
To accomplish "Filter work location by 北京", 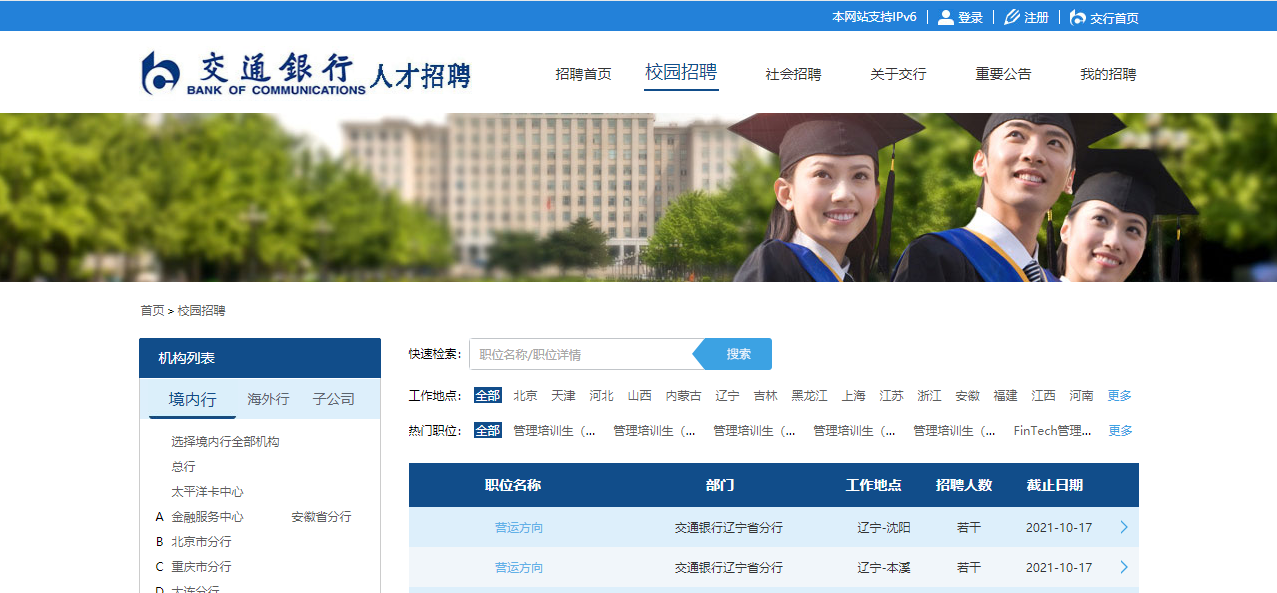I will pos(525,396).
